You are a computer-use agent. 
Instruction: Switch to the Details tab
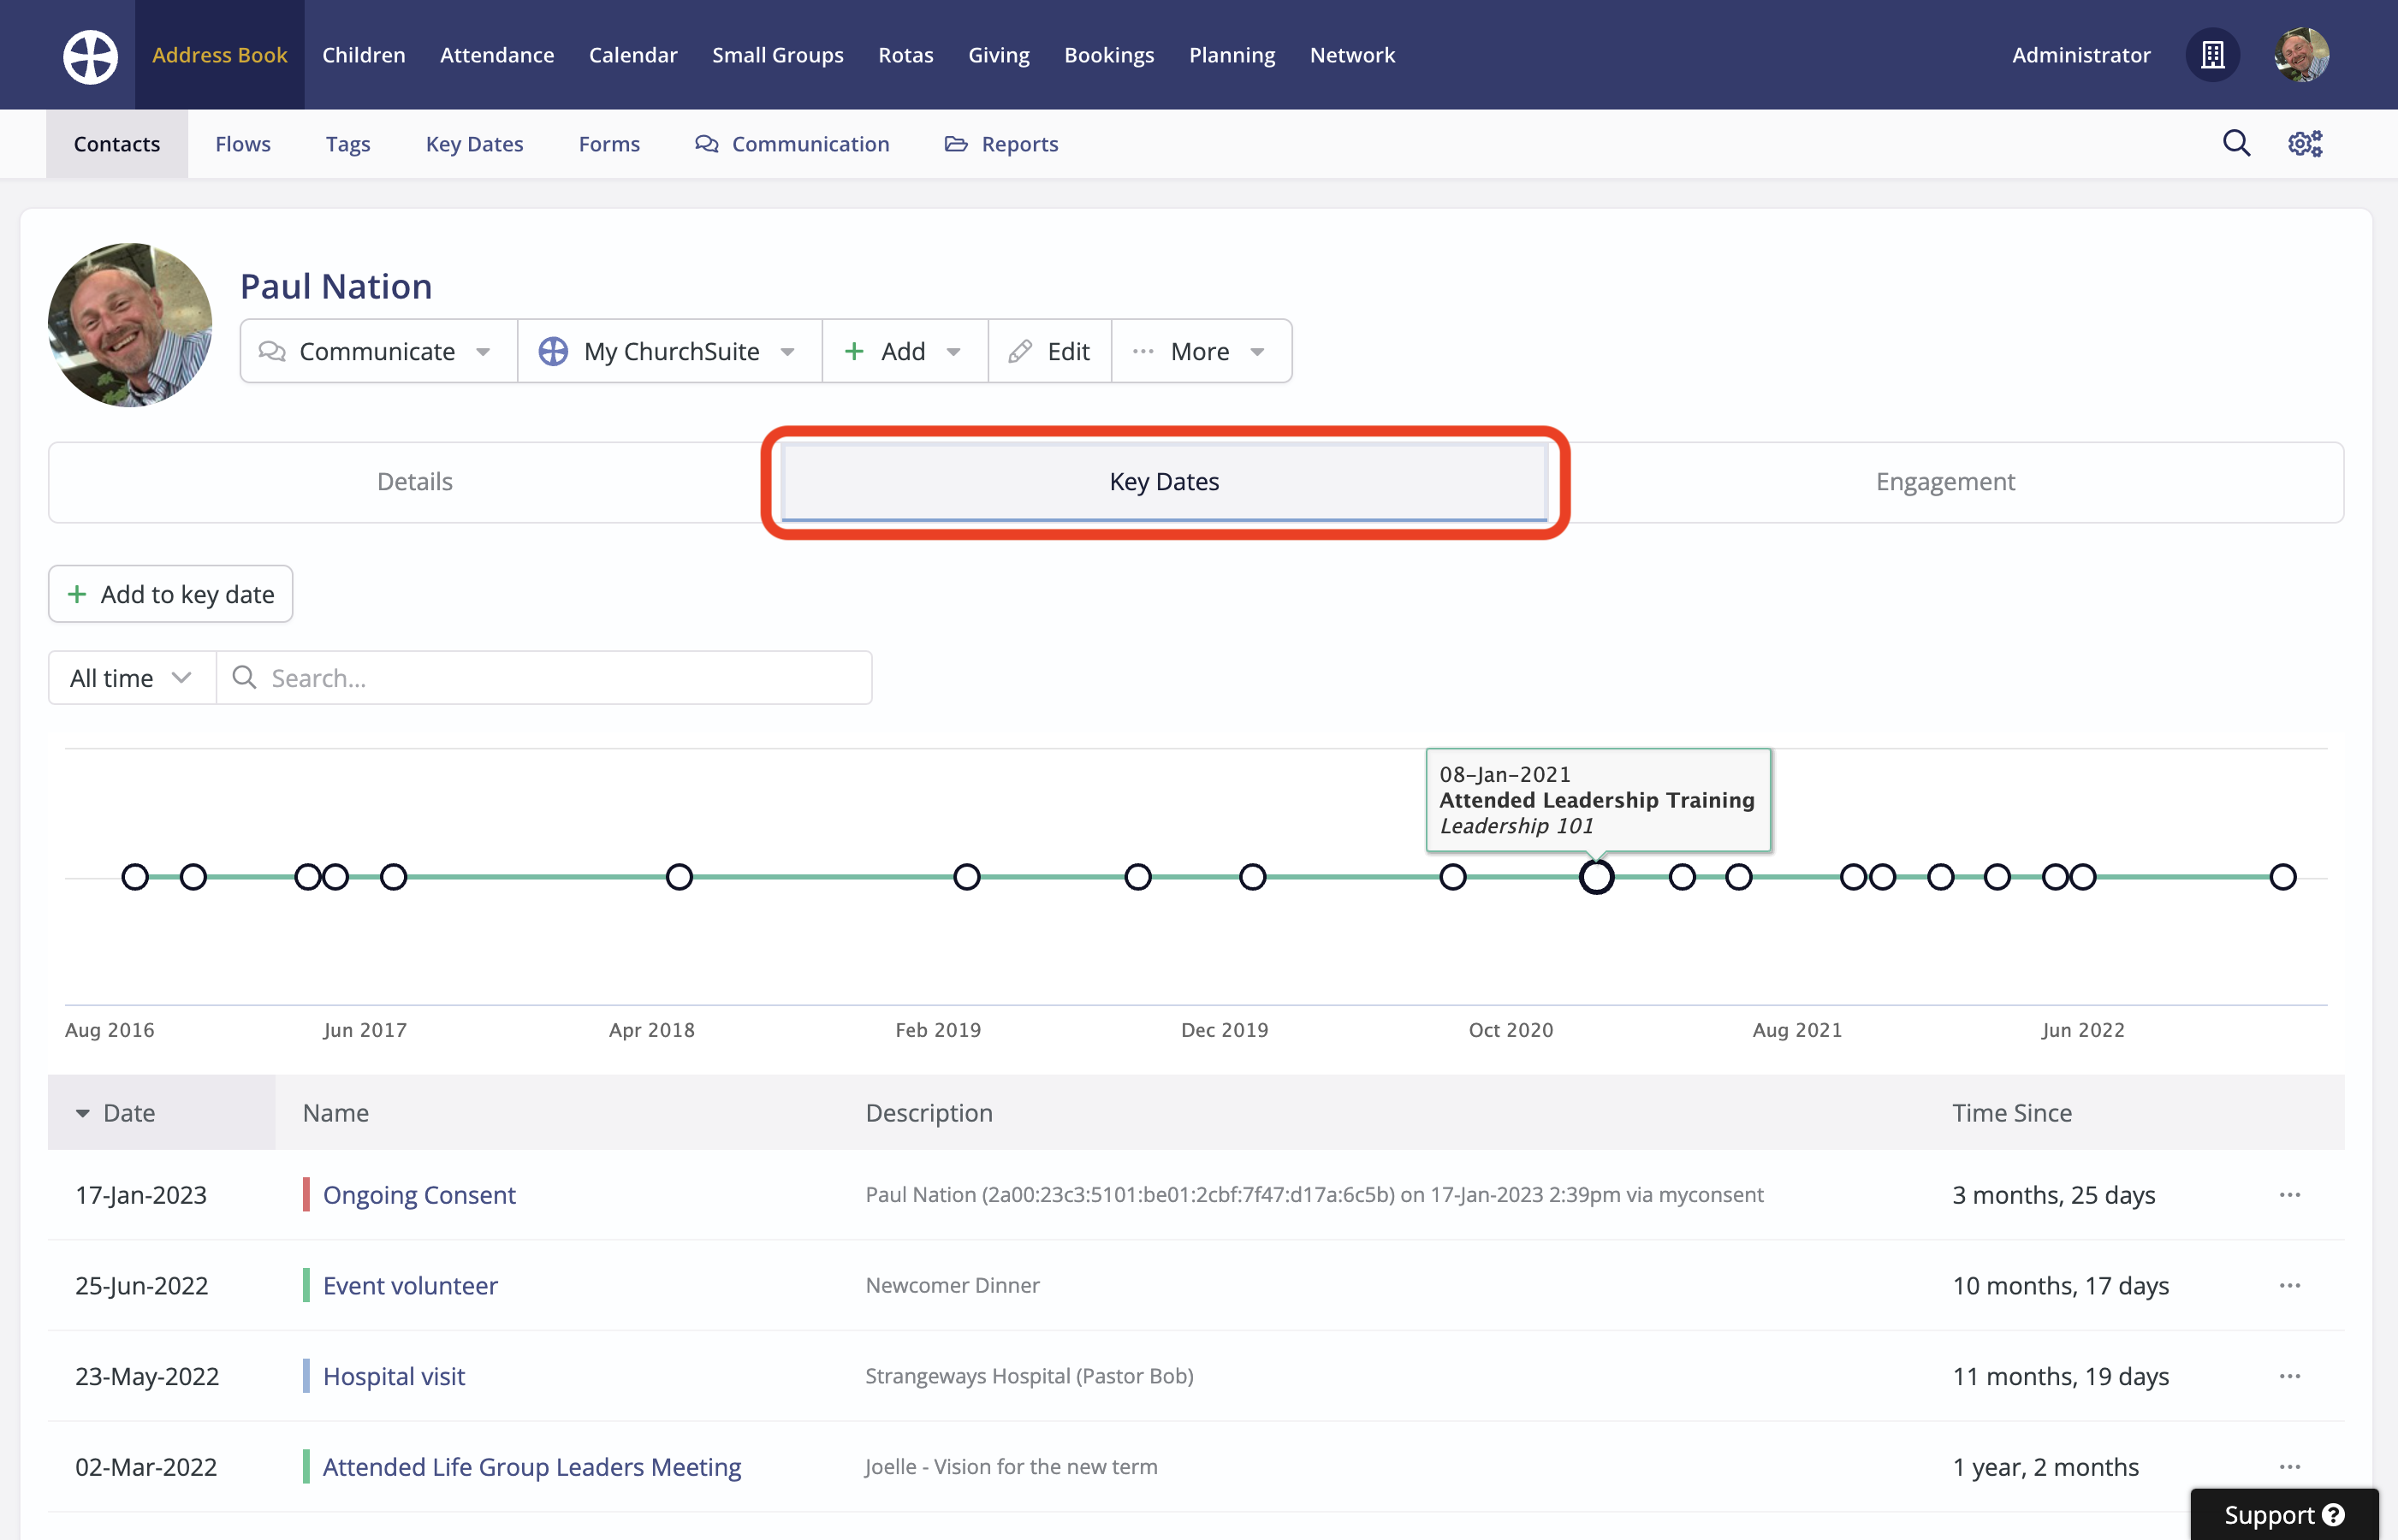414,482
